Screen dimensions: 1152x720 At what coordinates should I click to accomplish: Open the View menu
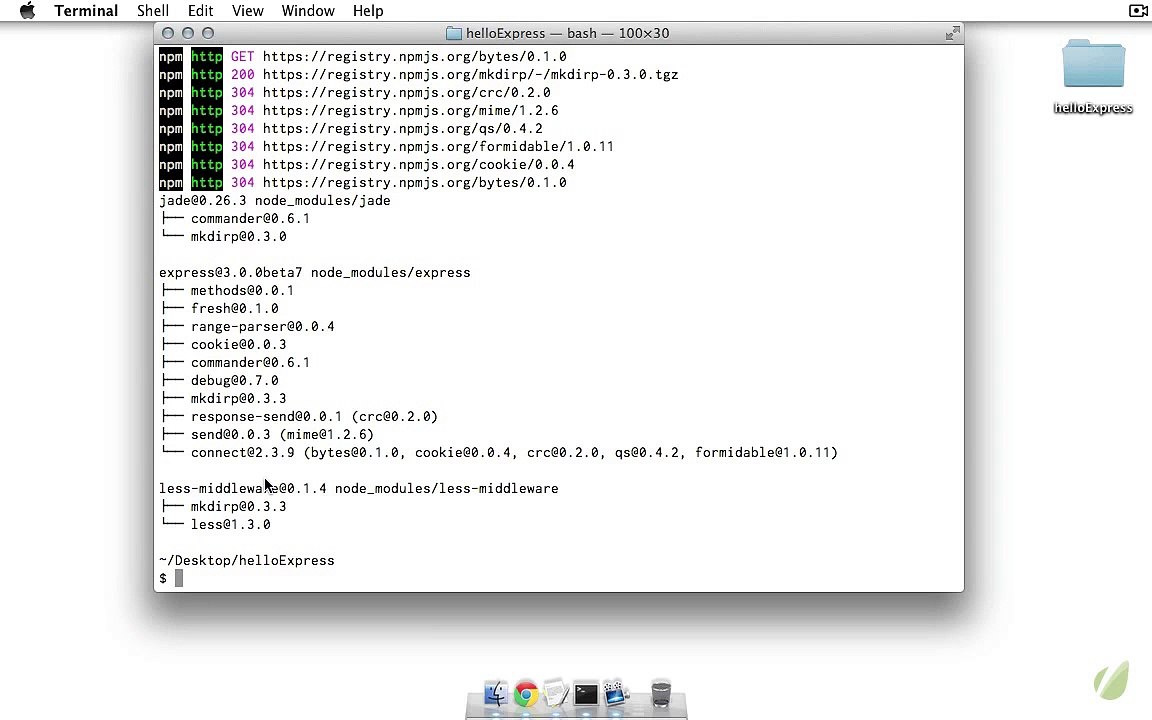click(x=248, y=10)
